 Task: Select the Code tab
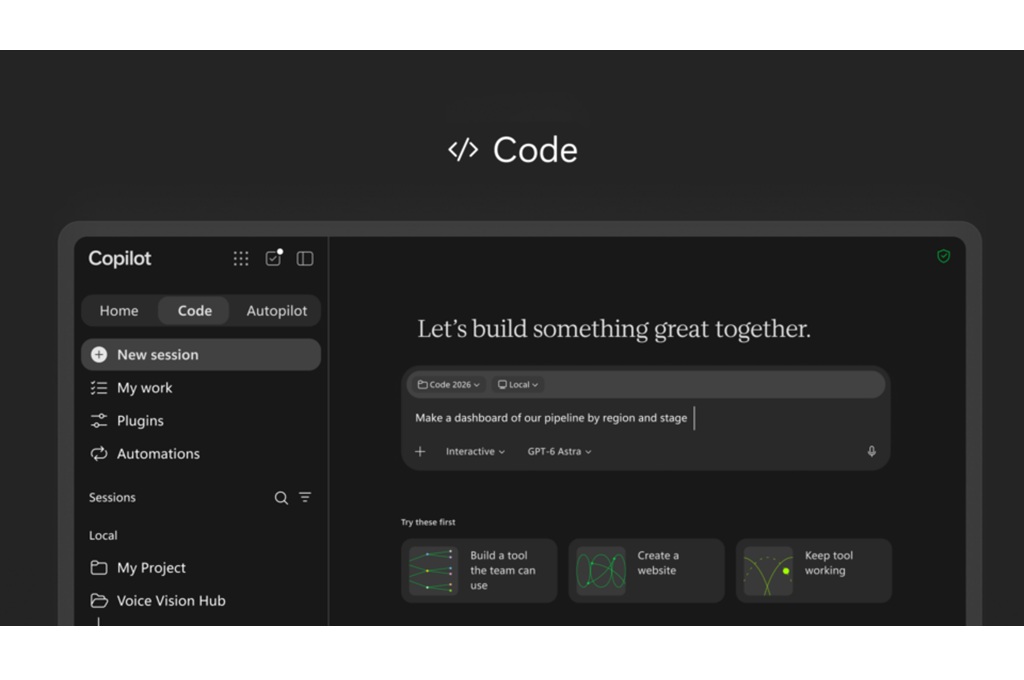pyautogui.click(x=195, y=310)
